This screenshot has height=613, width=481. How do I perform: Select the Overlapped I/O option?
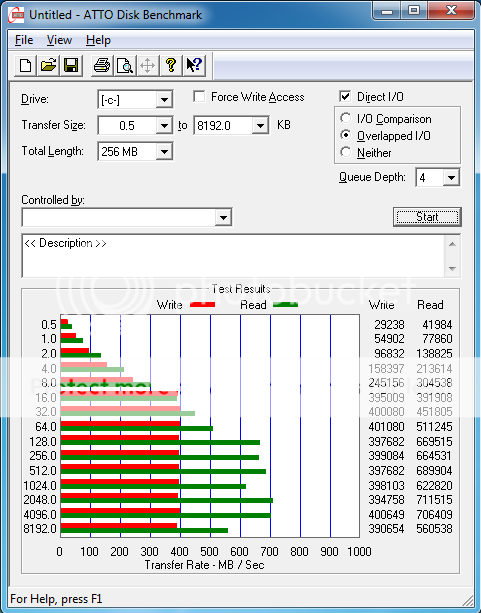[x=346, y=135]
